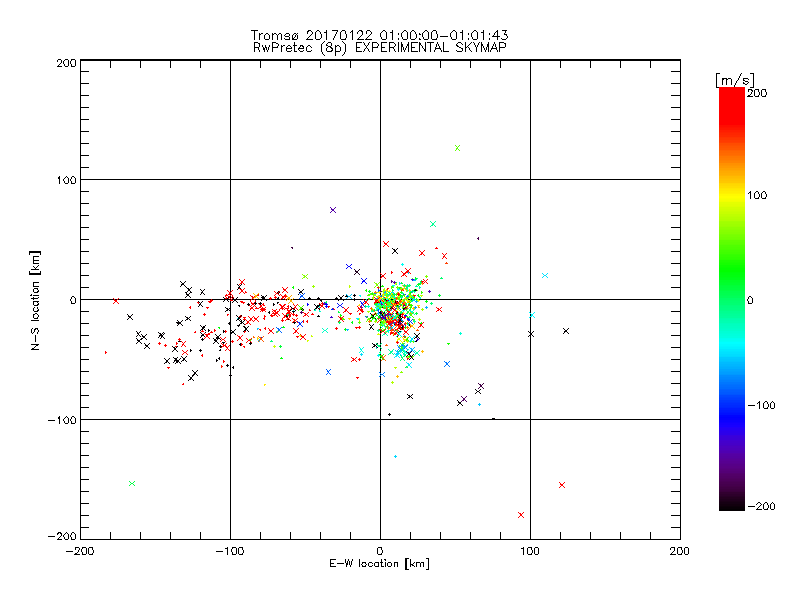The height and width of the screenshot is (600, 800).
Task: Select the red cross east of the 100 km gridline at -155 km
Action: tap(562, 485)
